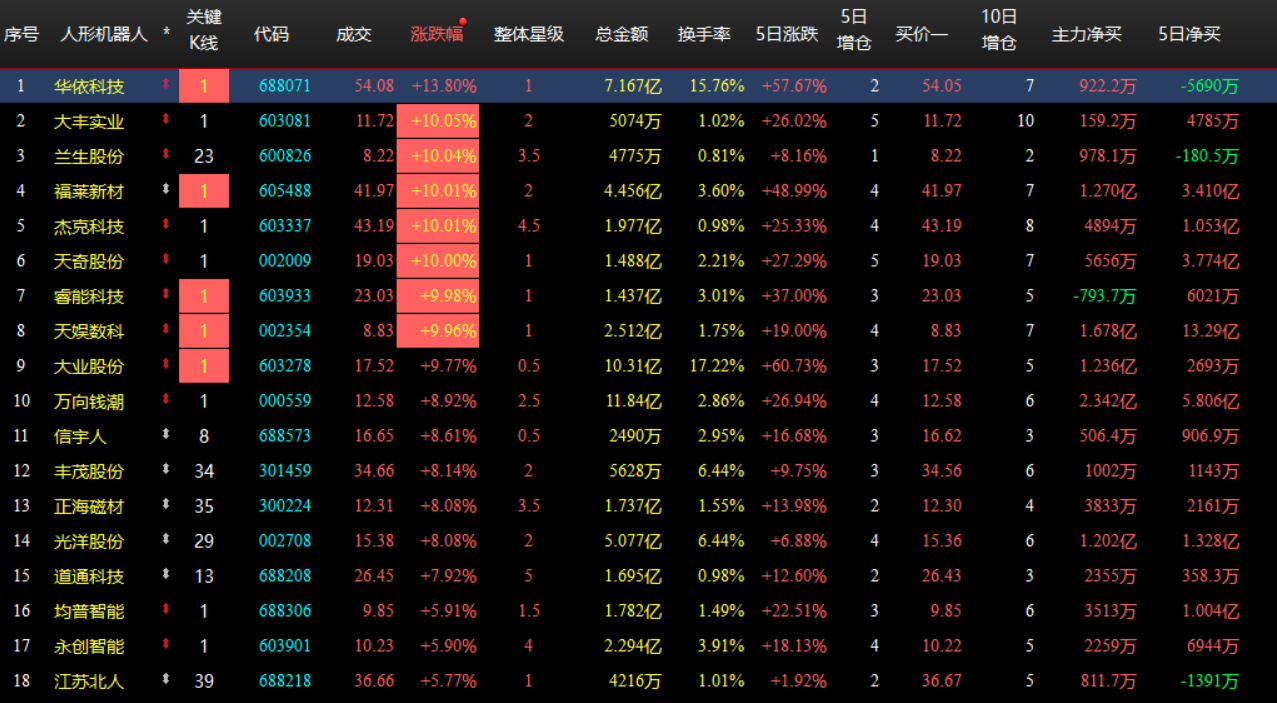
Task: Click the marker icon beside 华依科技
Action: coord(166,85)
